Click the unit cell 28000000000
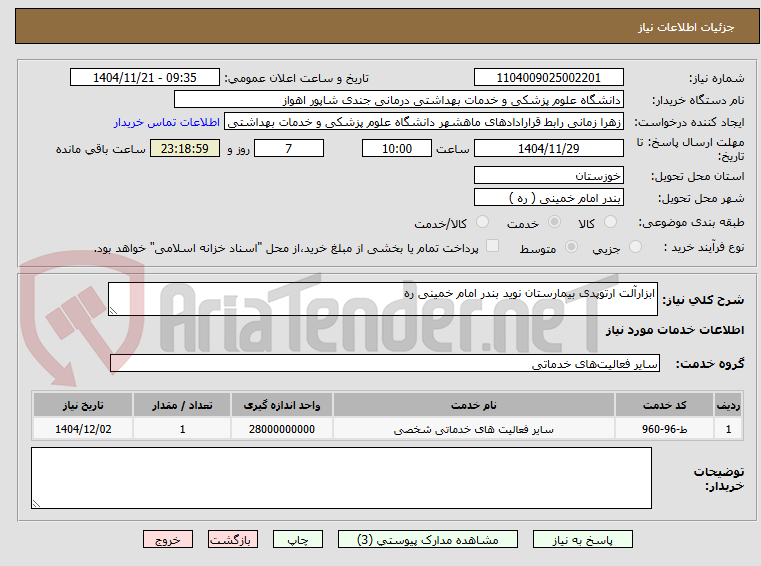This screenshot has width=761, height=566. (281, 429)
